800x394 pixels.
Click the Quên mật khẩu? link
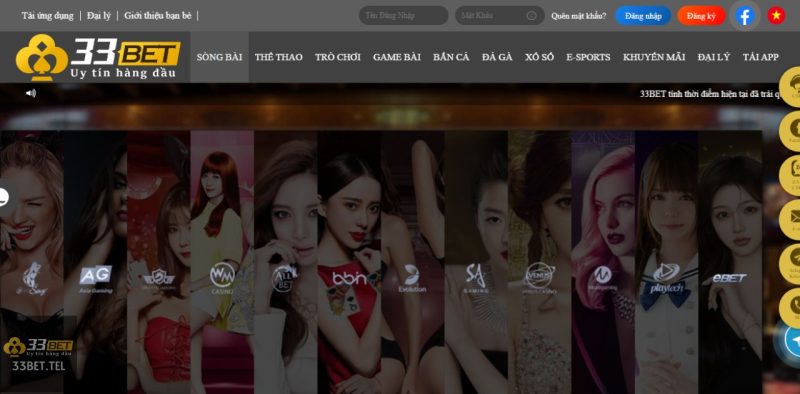pyautogui.click(x=579, y=16)
